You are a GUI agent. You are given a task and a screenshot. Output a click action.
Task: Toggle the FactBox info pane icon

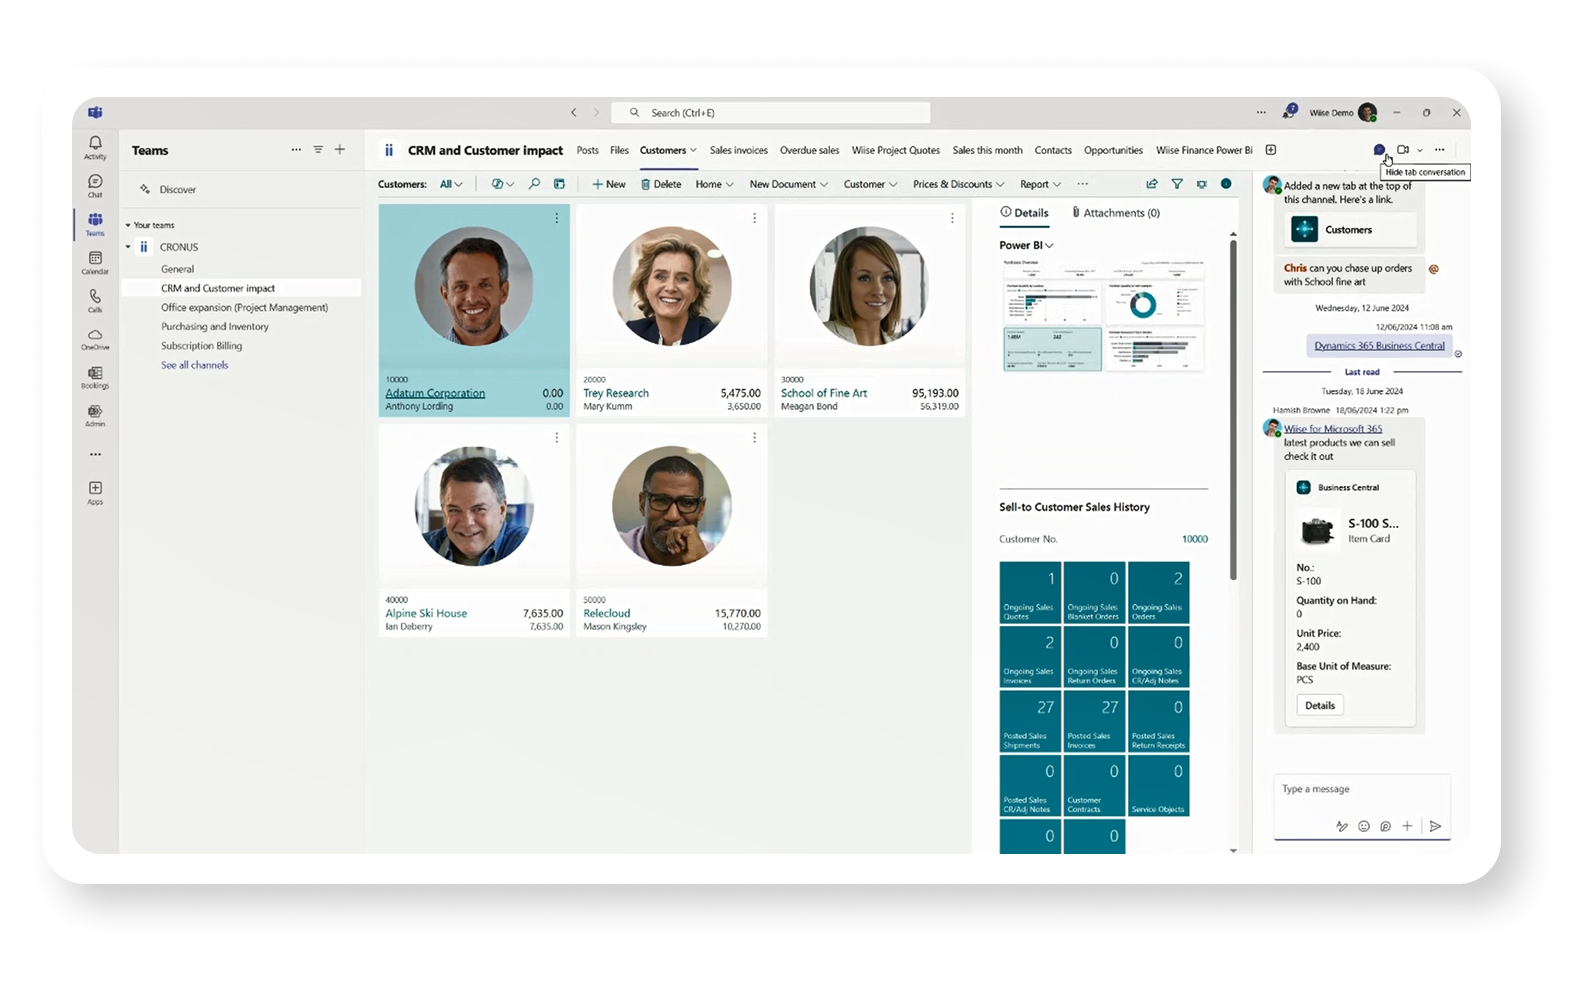pyautogui.click(x=1226, y=184)
